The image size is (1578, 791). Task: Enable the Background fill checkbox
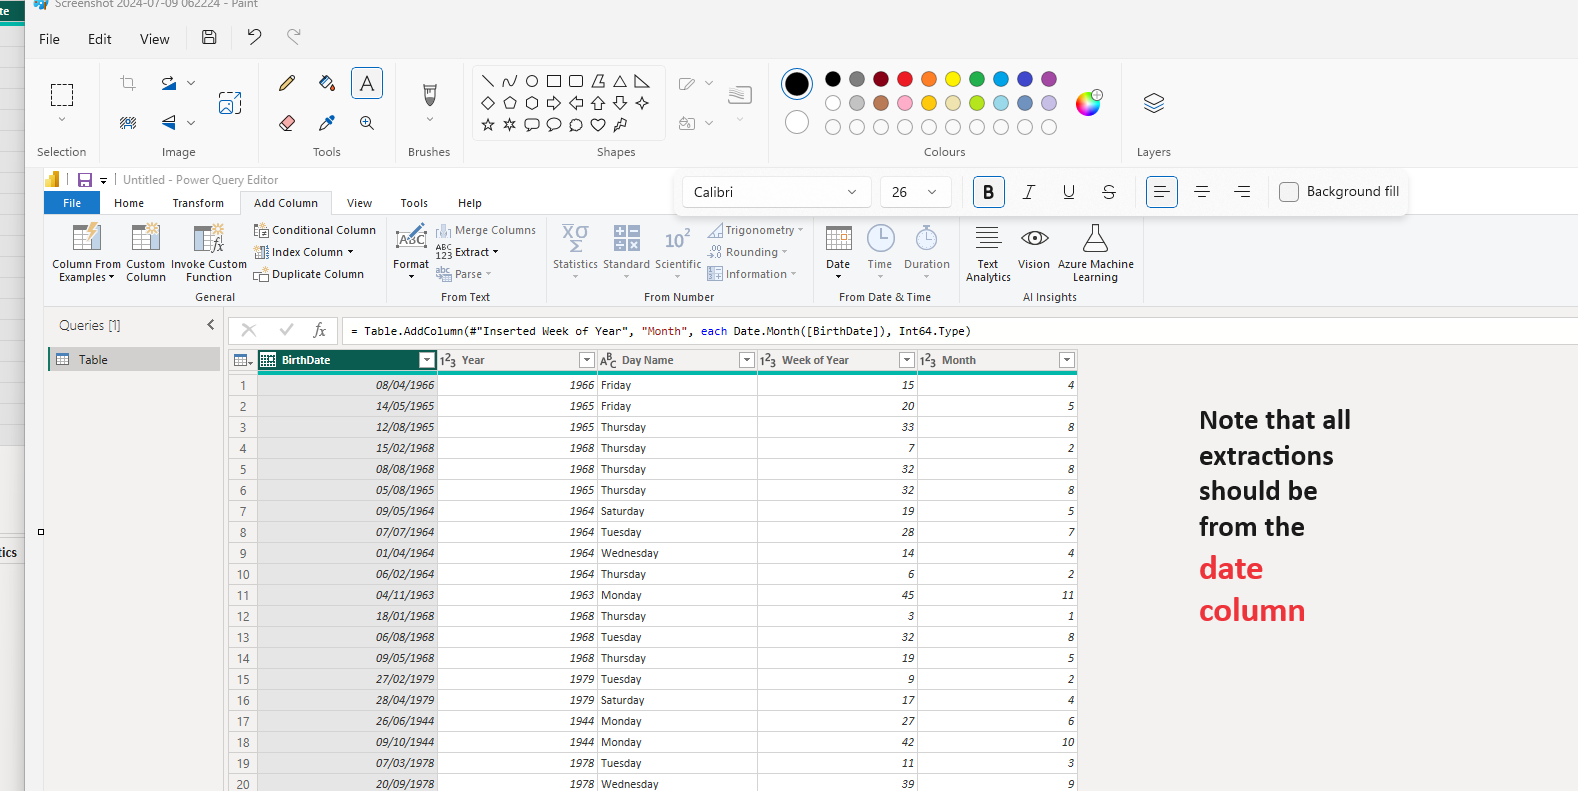pyautogui.click(x=1289, y=192)
